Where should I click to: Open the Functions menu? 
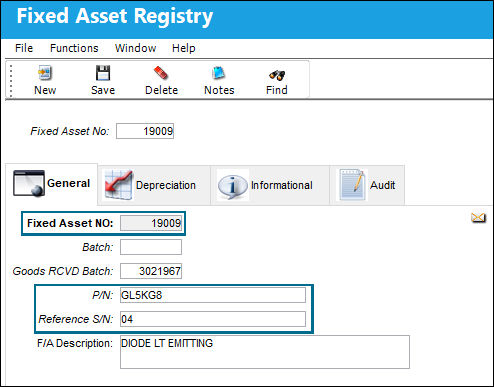74,48
